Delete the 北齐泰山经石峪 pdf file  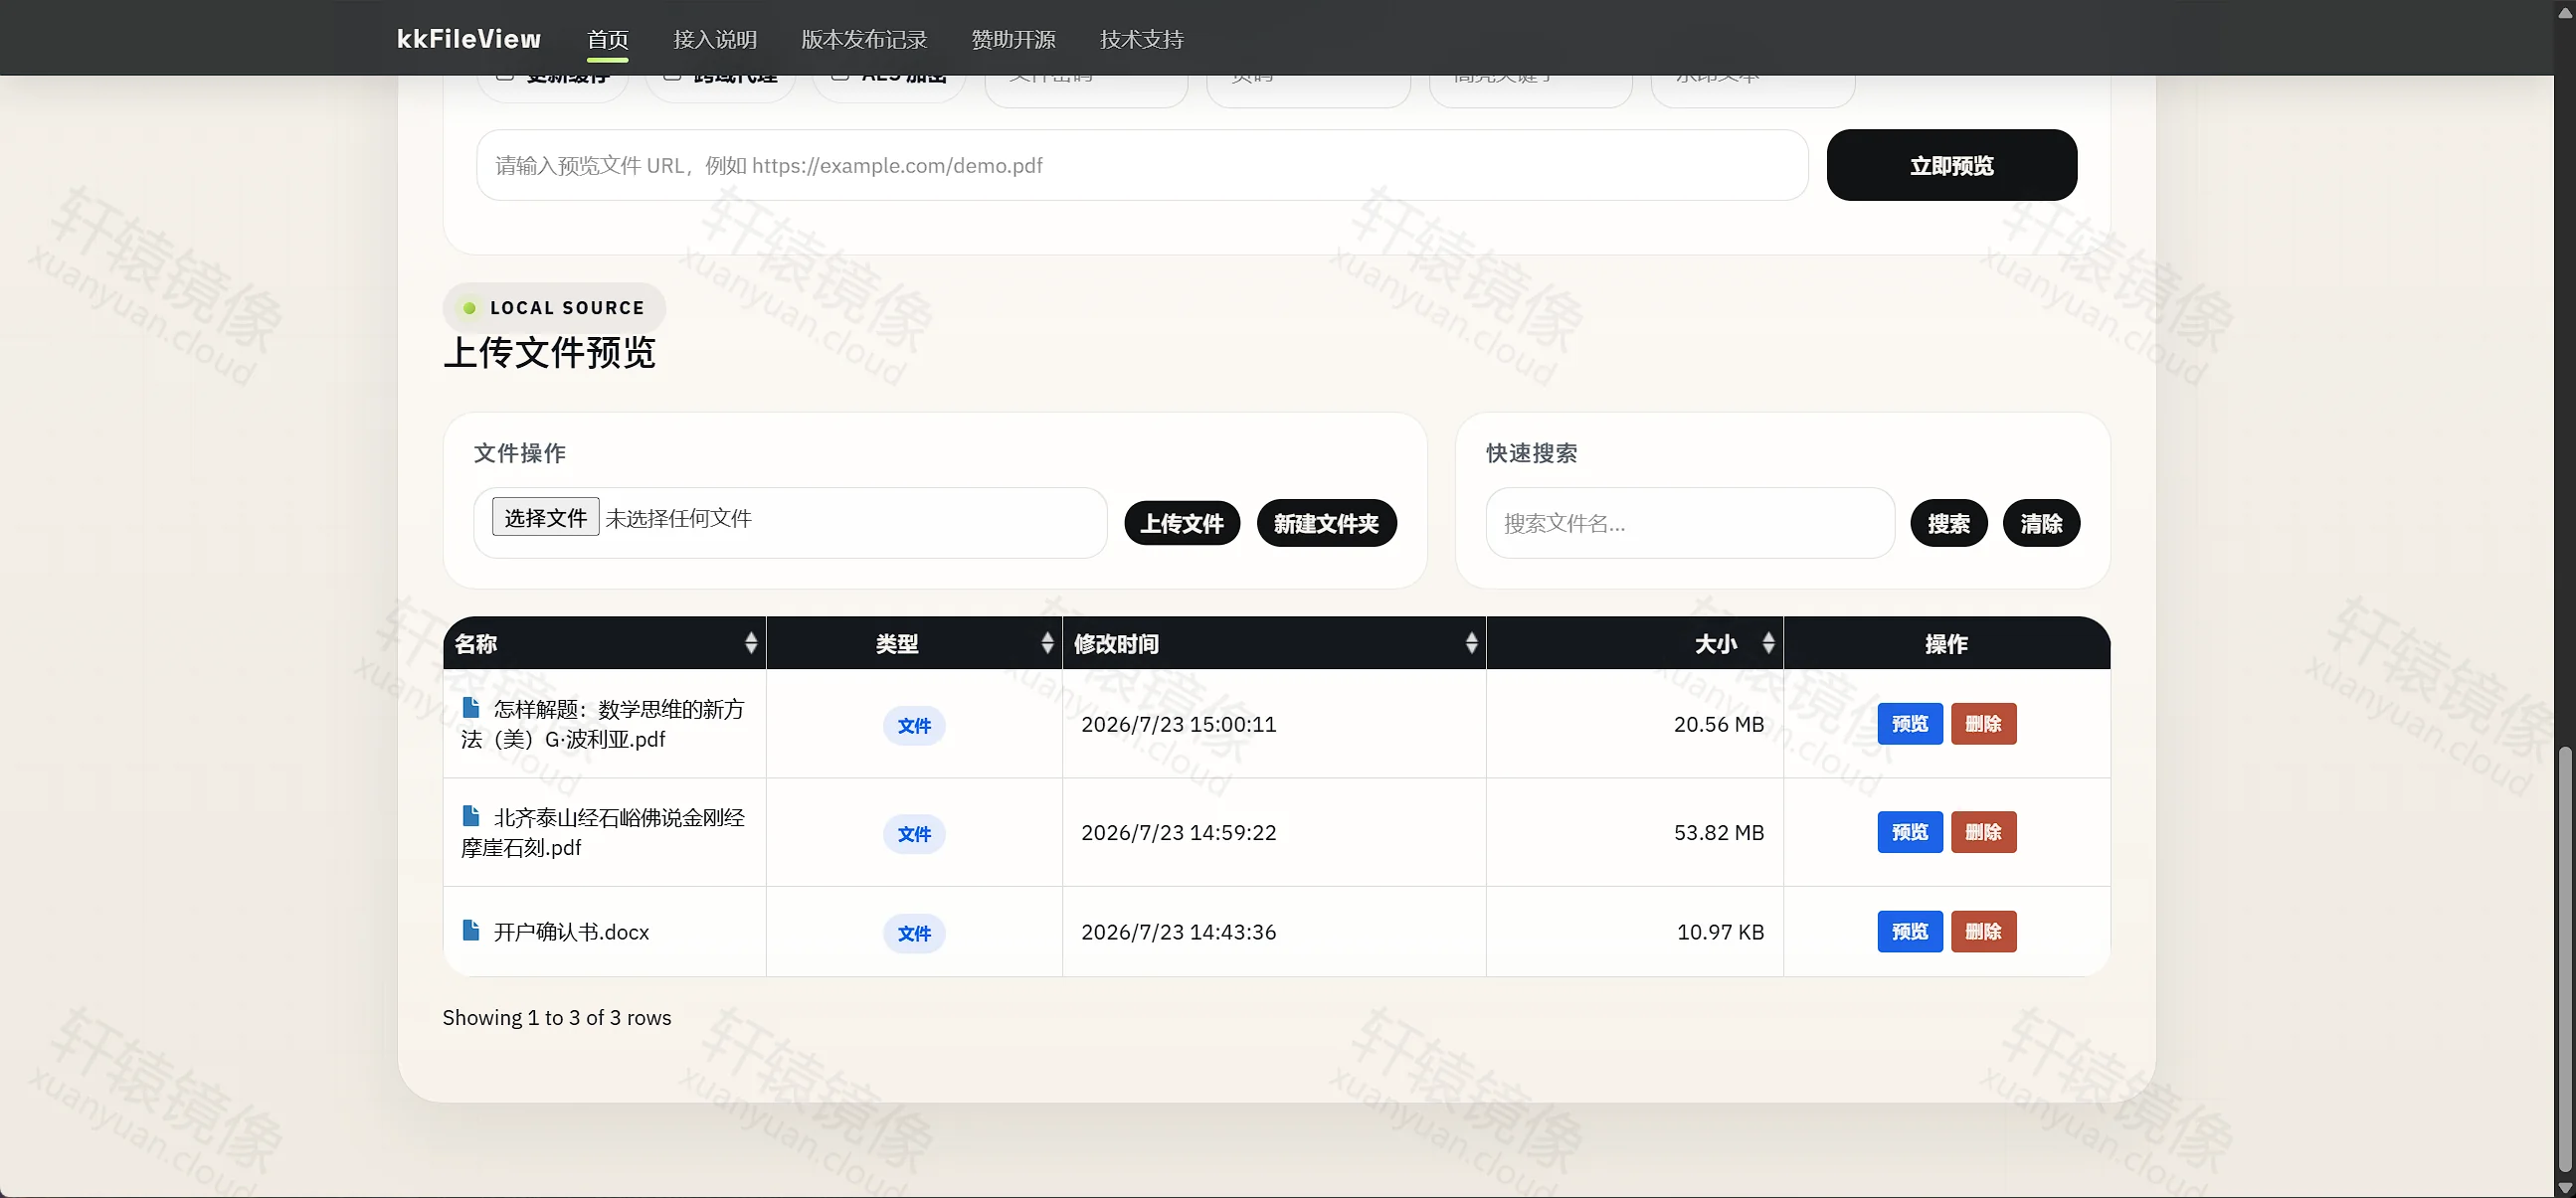point(1983,832)
